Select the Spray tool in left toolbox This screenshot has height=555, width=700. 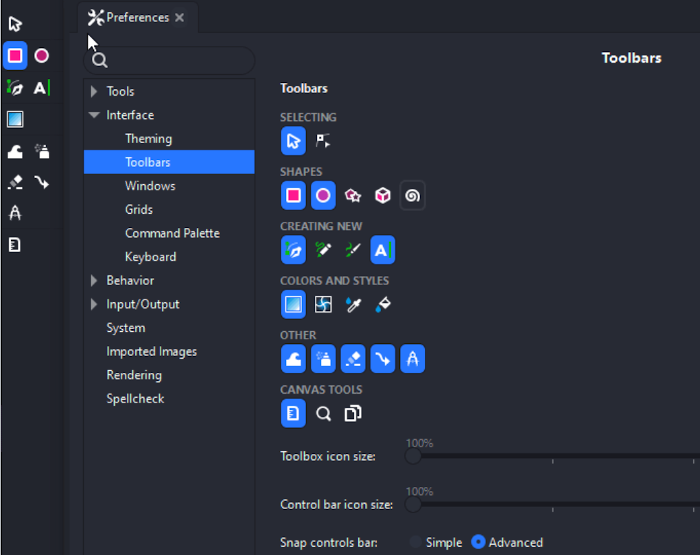[x=42, y=152]
